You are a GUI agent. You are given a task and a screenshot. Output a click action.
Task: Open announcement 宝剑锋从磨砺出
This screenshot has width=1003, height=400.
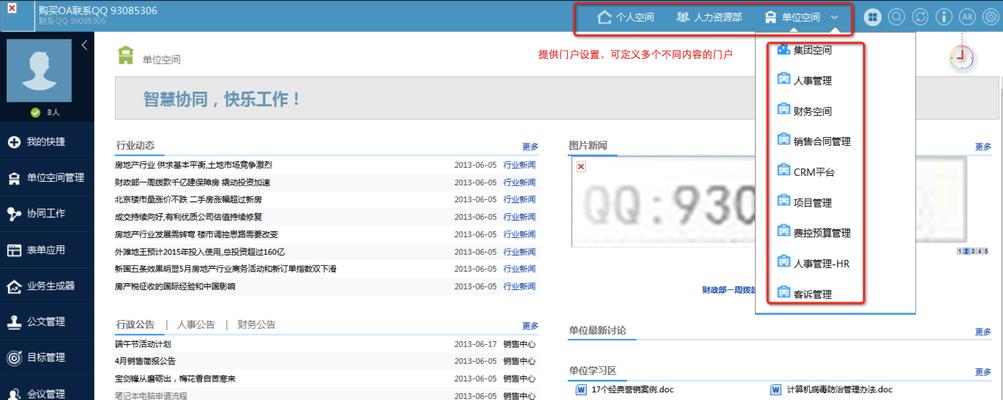(175, 378)
